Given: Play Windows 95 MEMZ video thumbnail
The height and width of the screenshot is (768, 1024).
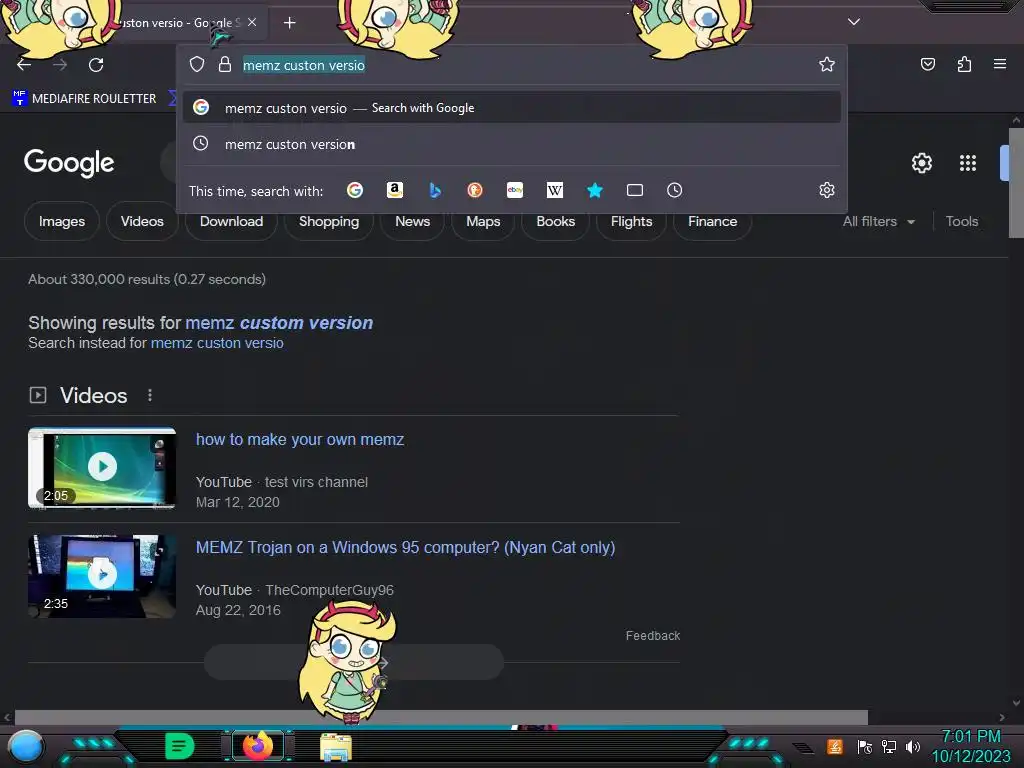Looking at the screenshot, I should tap(102, 575).
